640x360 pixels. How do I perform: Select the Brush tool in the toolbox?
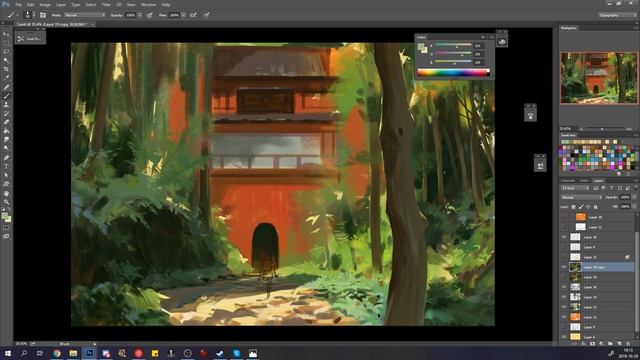[6, 96]
